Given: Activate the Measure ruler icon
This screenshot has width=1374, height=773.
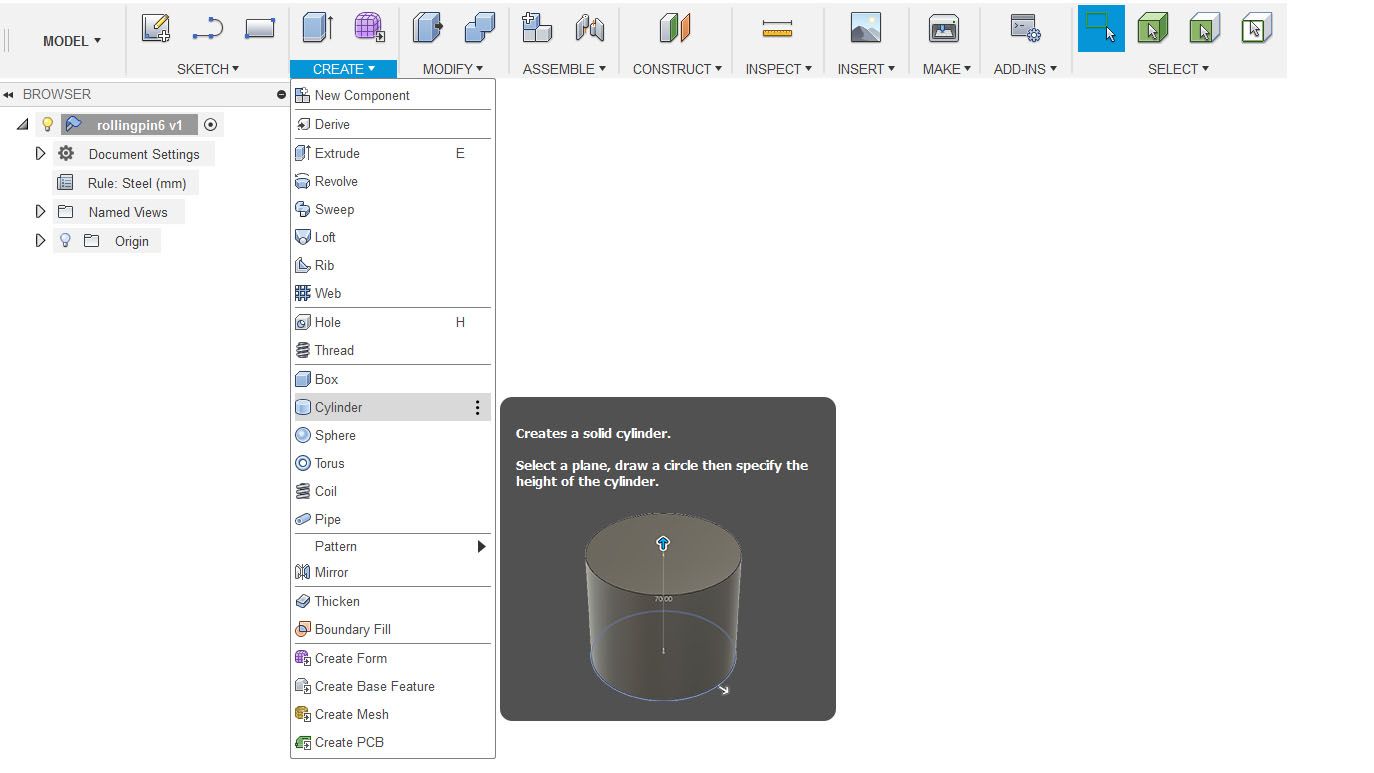Looking at the screenshot, I should point(777,28).
